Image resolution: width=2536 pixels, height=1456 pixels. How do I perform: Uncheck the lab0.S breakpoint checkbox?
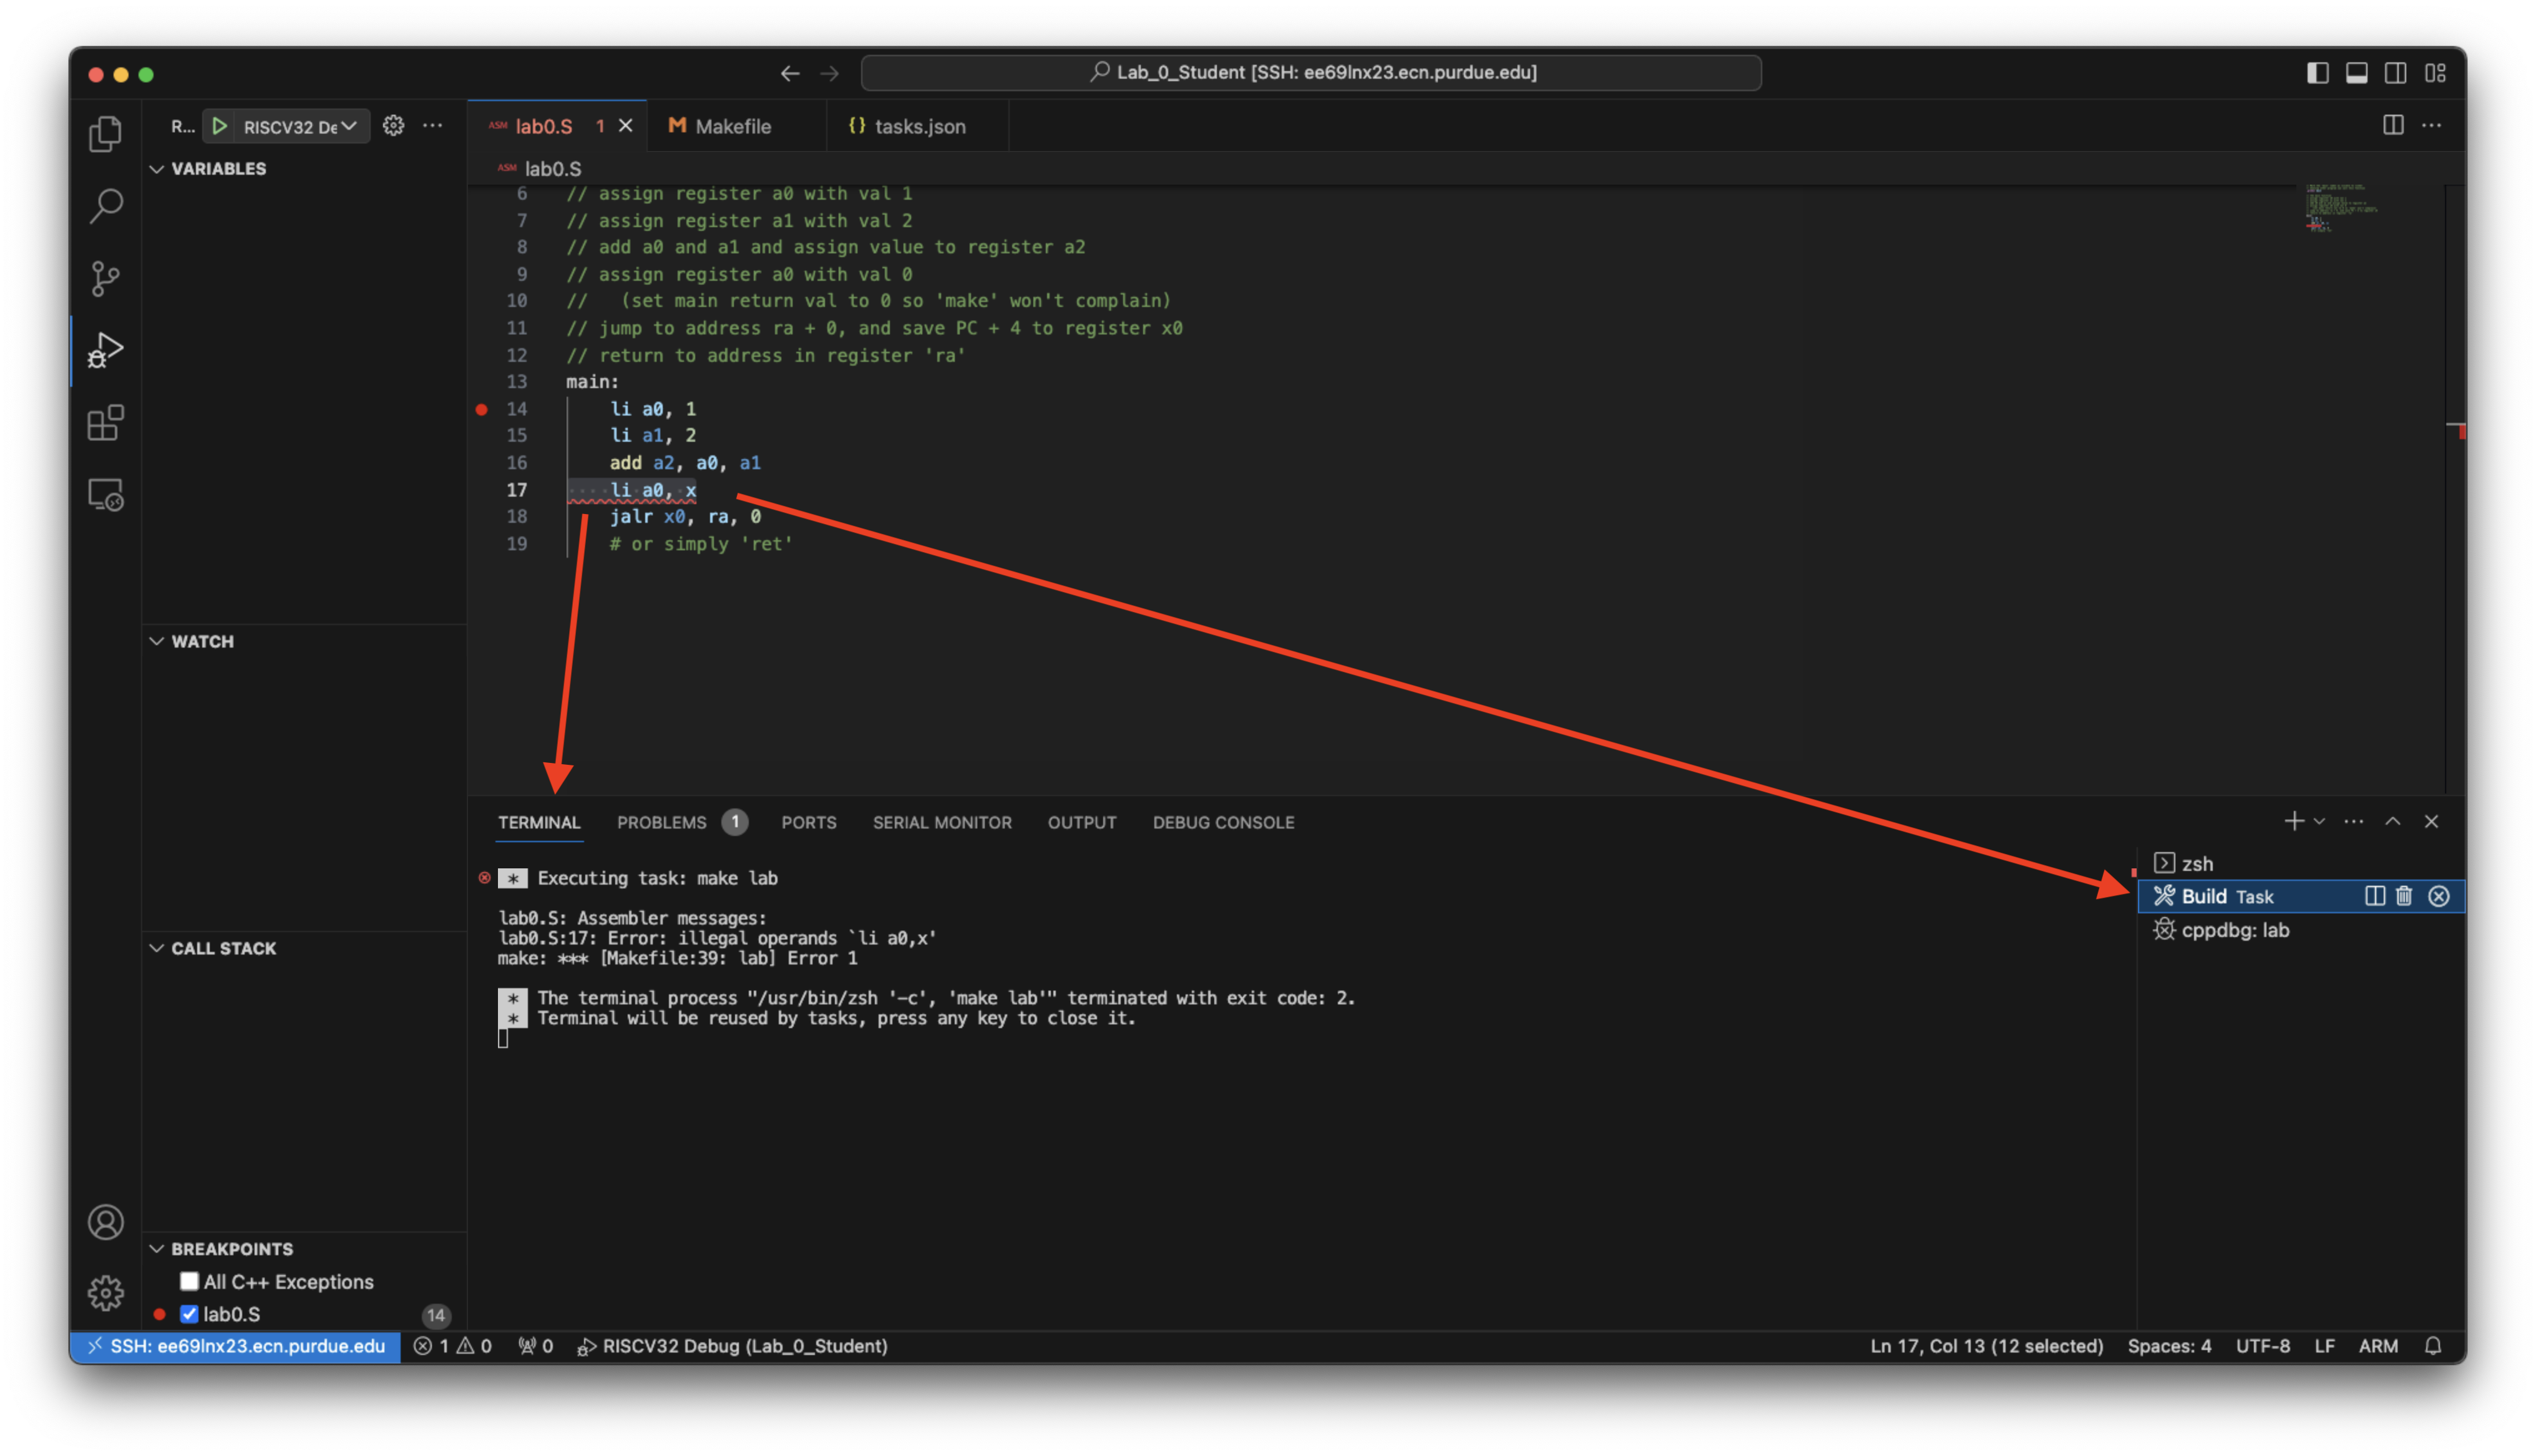tap(189, 1314)
